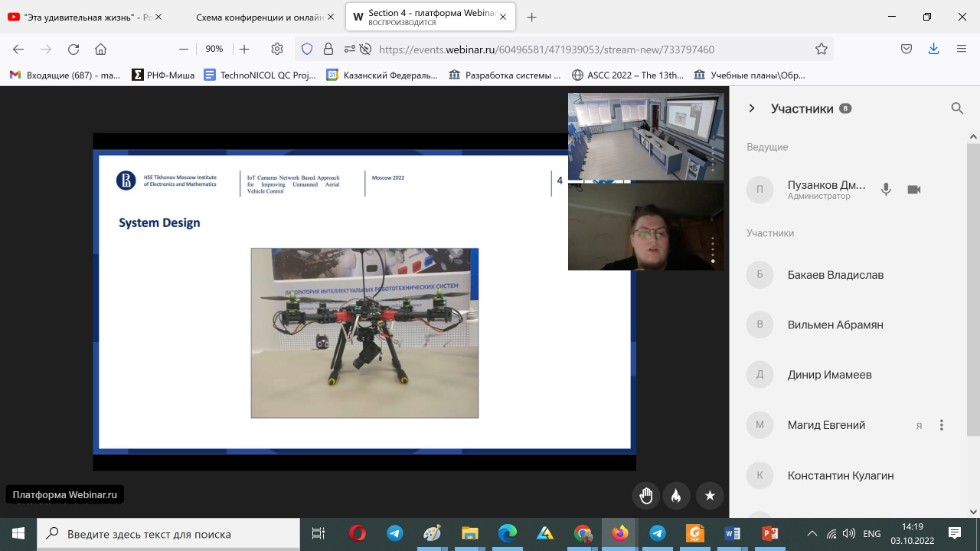Open options menu for Магид Евгений
The width and height of the screenshot is (980, 551).
[941, 425]
